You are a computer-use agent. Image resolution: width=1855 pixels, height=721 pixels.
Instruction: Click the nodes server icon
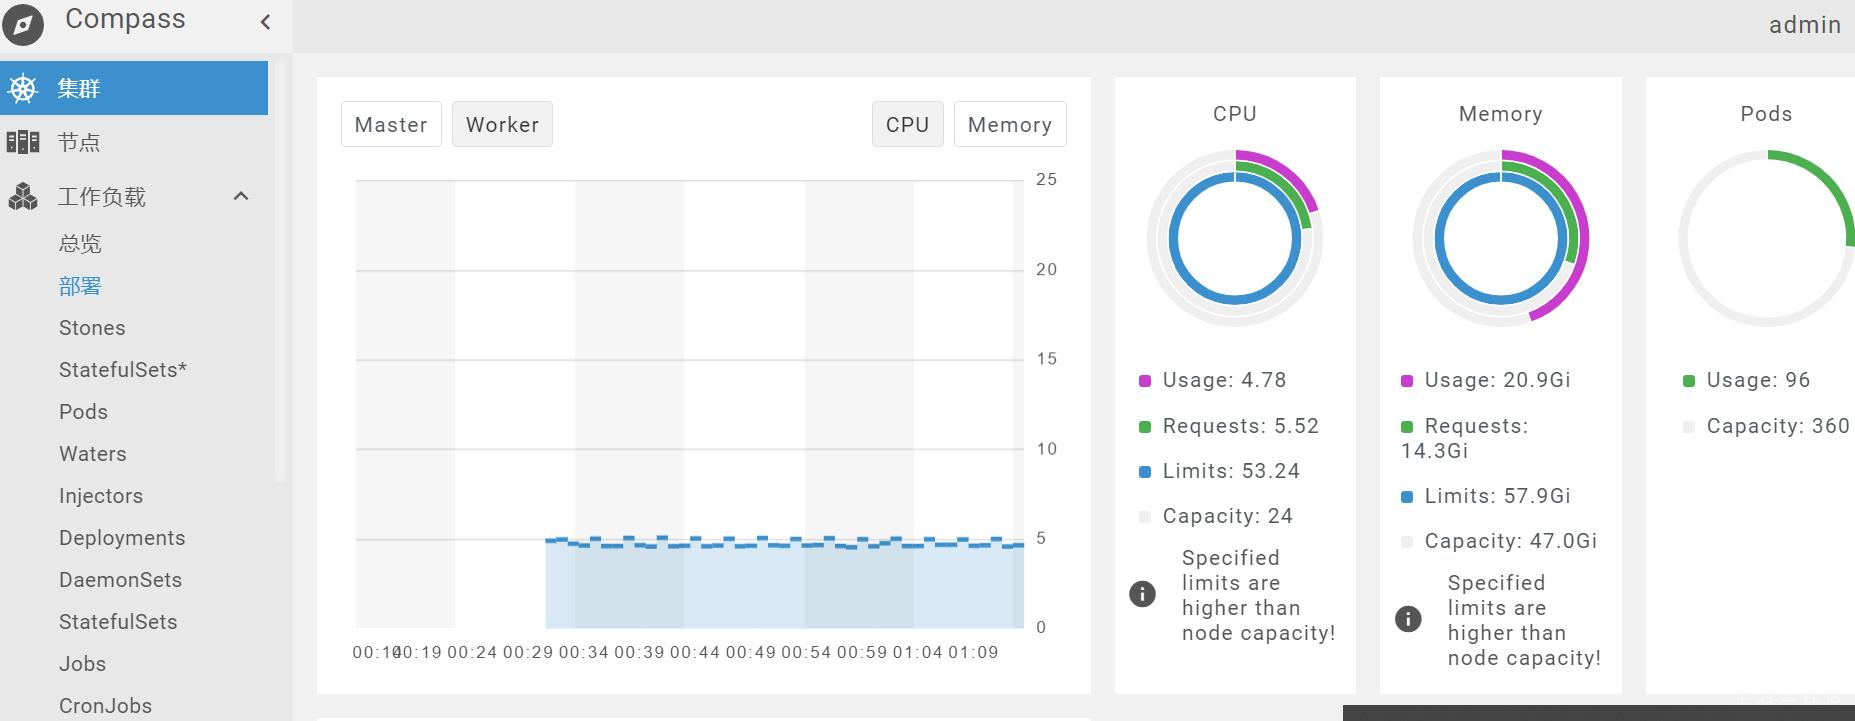tap(23, 142)
